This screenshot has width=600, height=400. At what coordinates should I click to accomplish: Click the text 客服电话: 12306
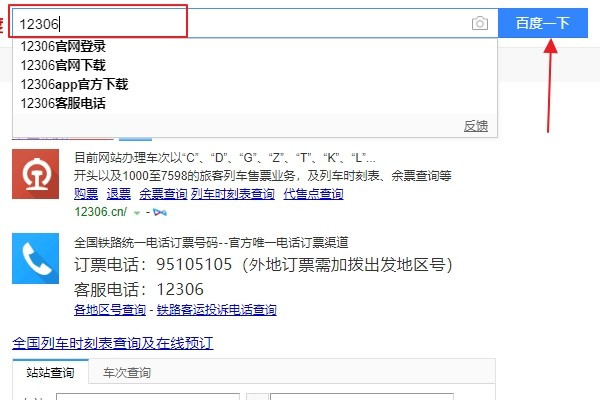139,289
